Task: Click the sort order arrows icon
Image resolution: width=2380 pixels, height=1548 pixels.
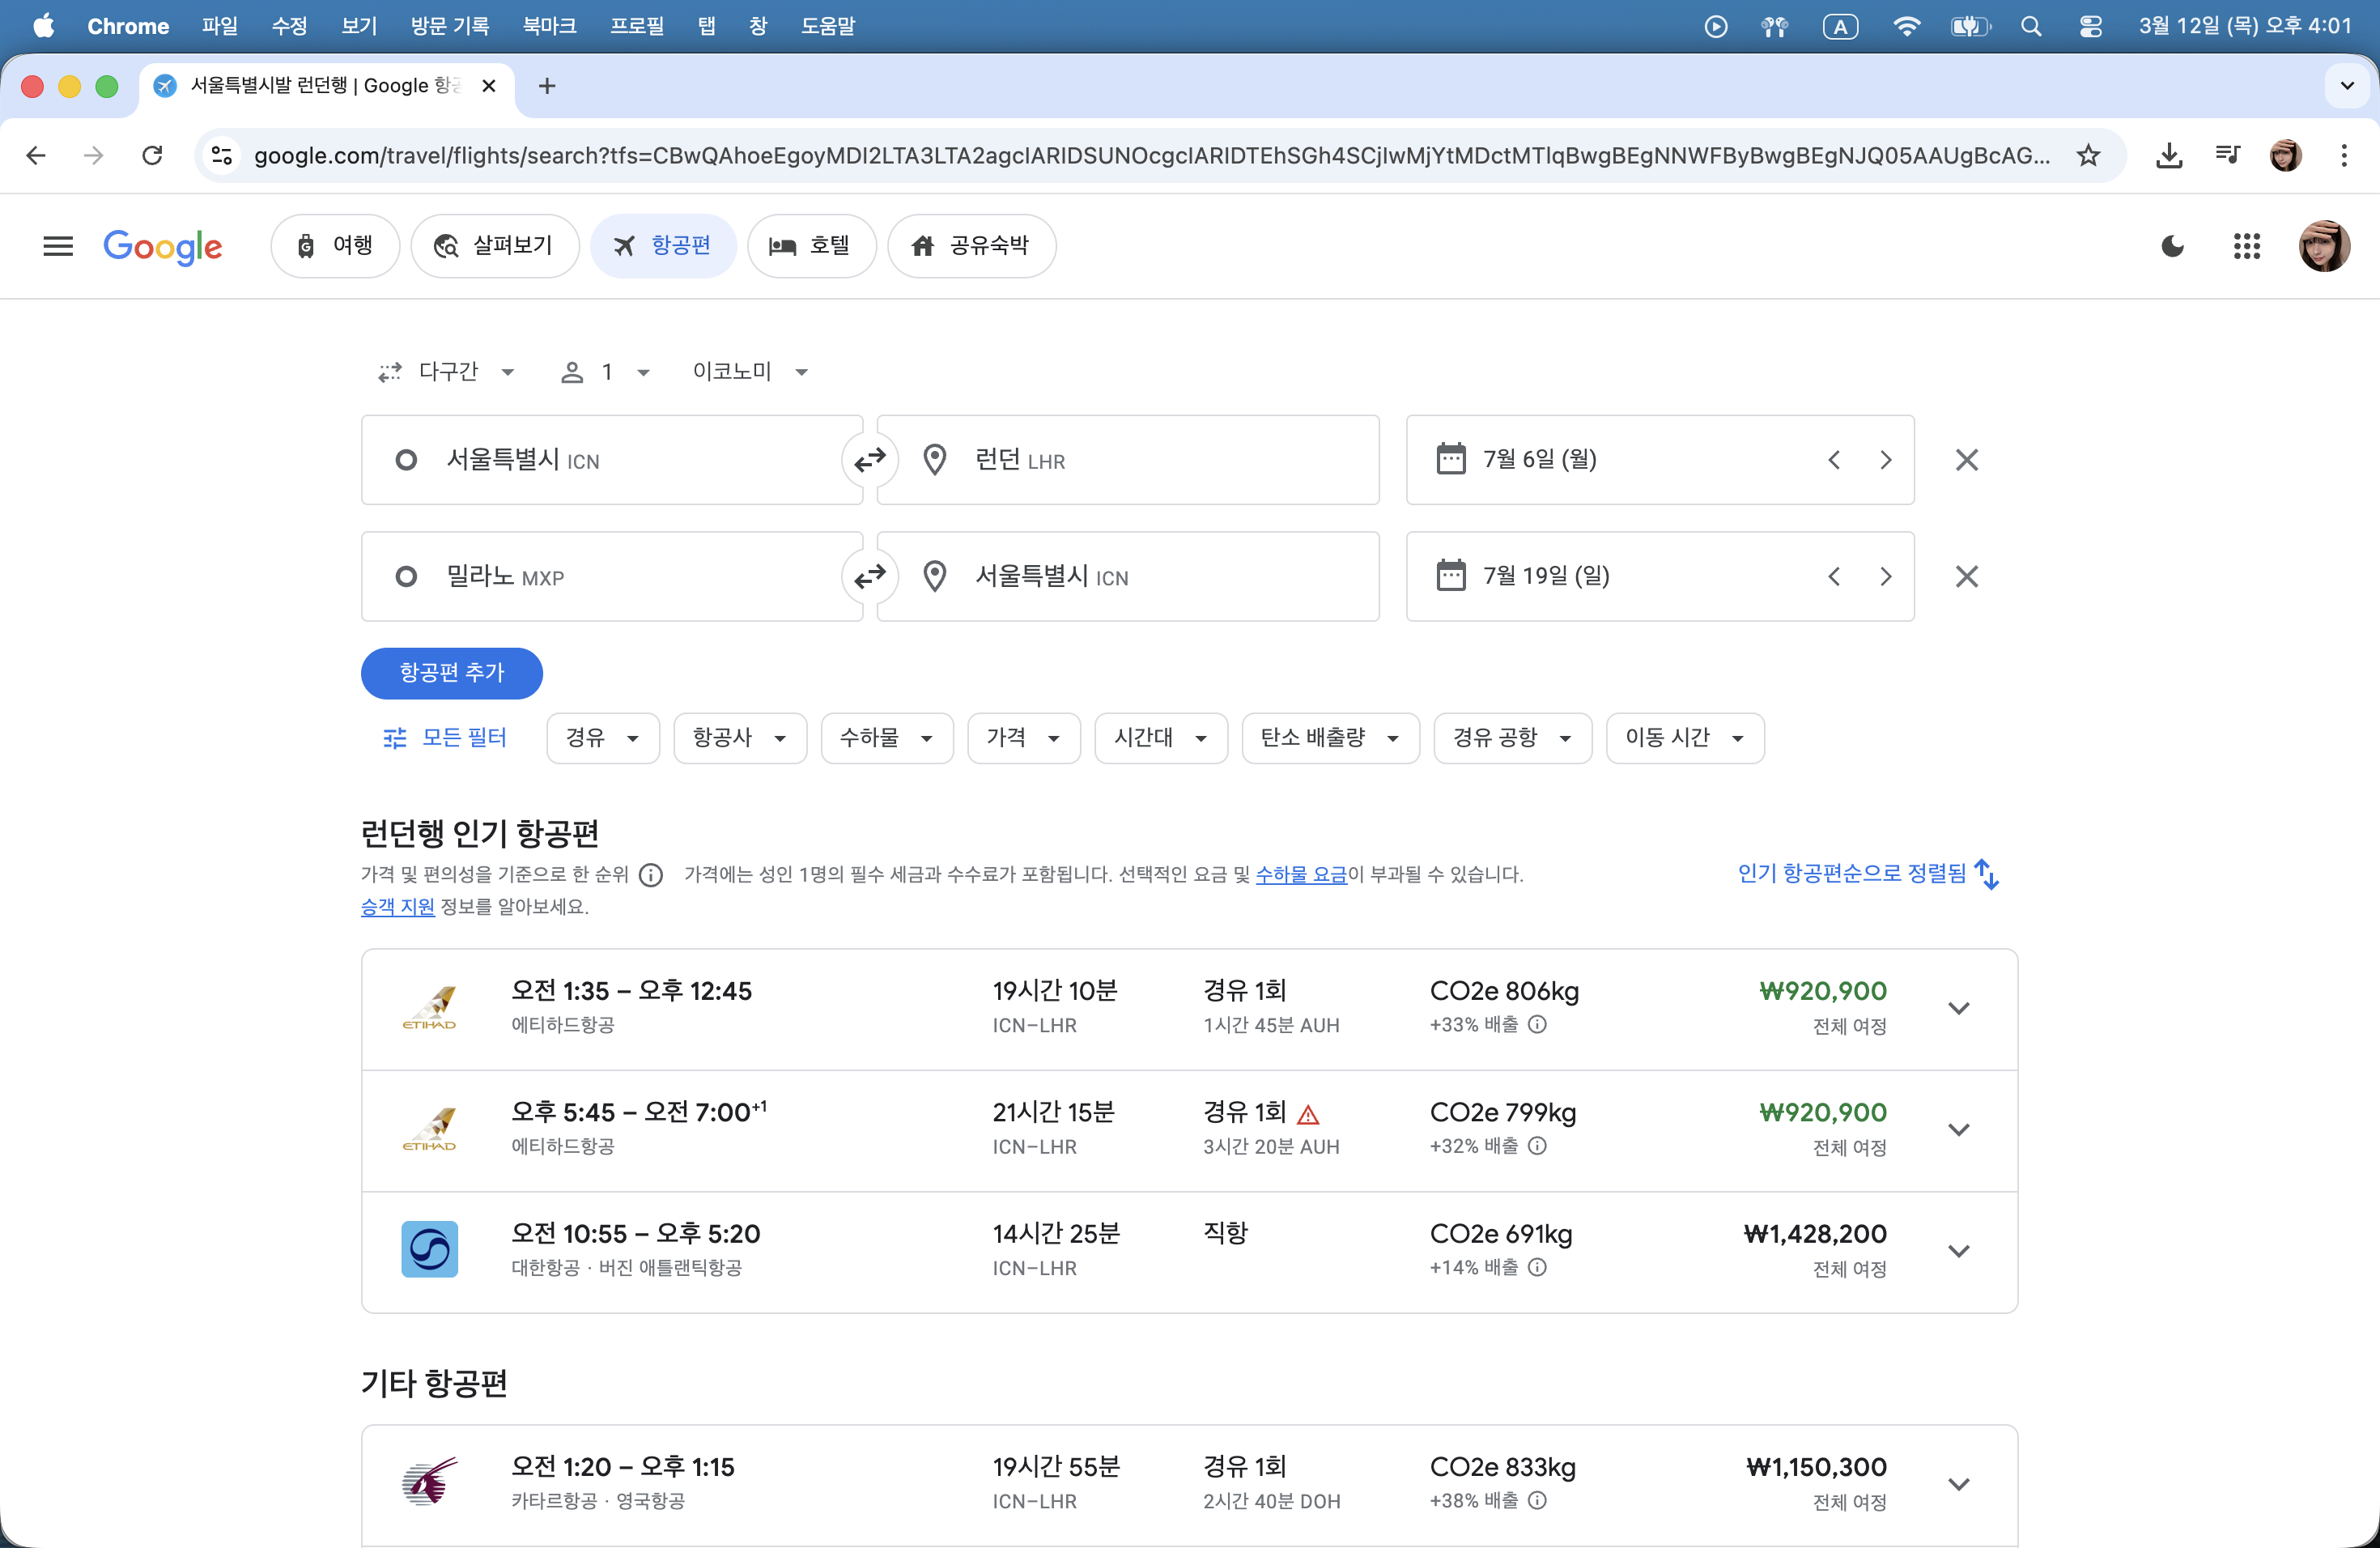Action: click(x=1987, y=874)
